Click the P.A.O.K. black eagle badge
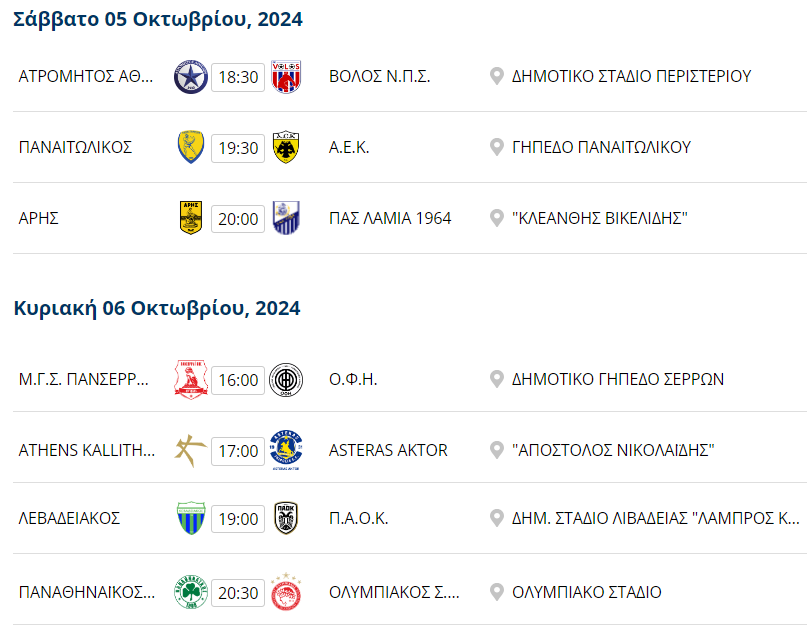Viewport: 807px width, 641px height. pos(286,518)
